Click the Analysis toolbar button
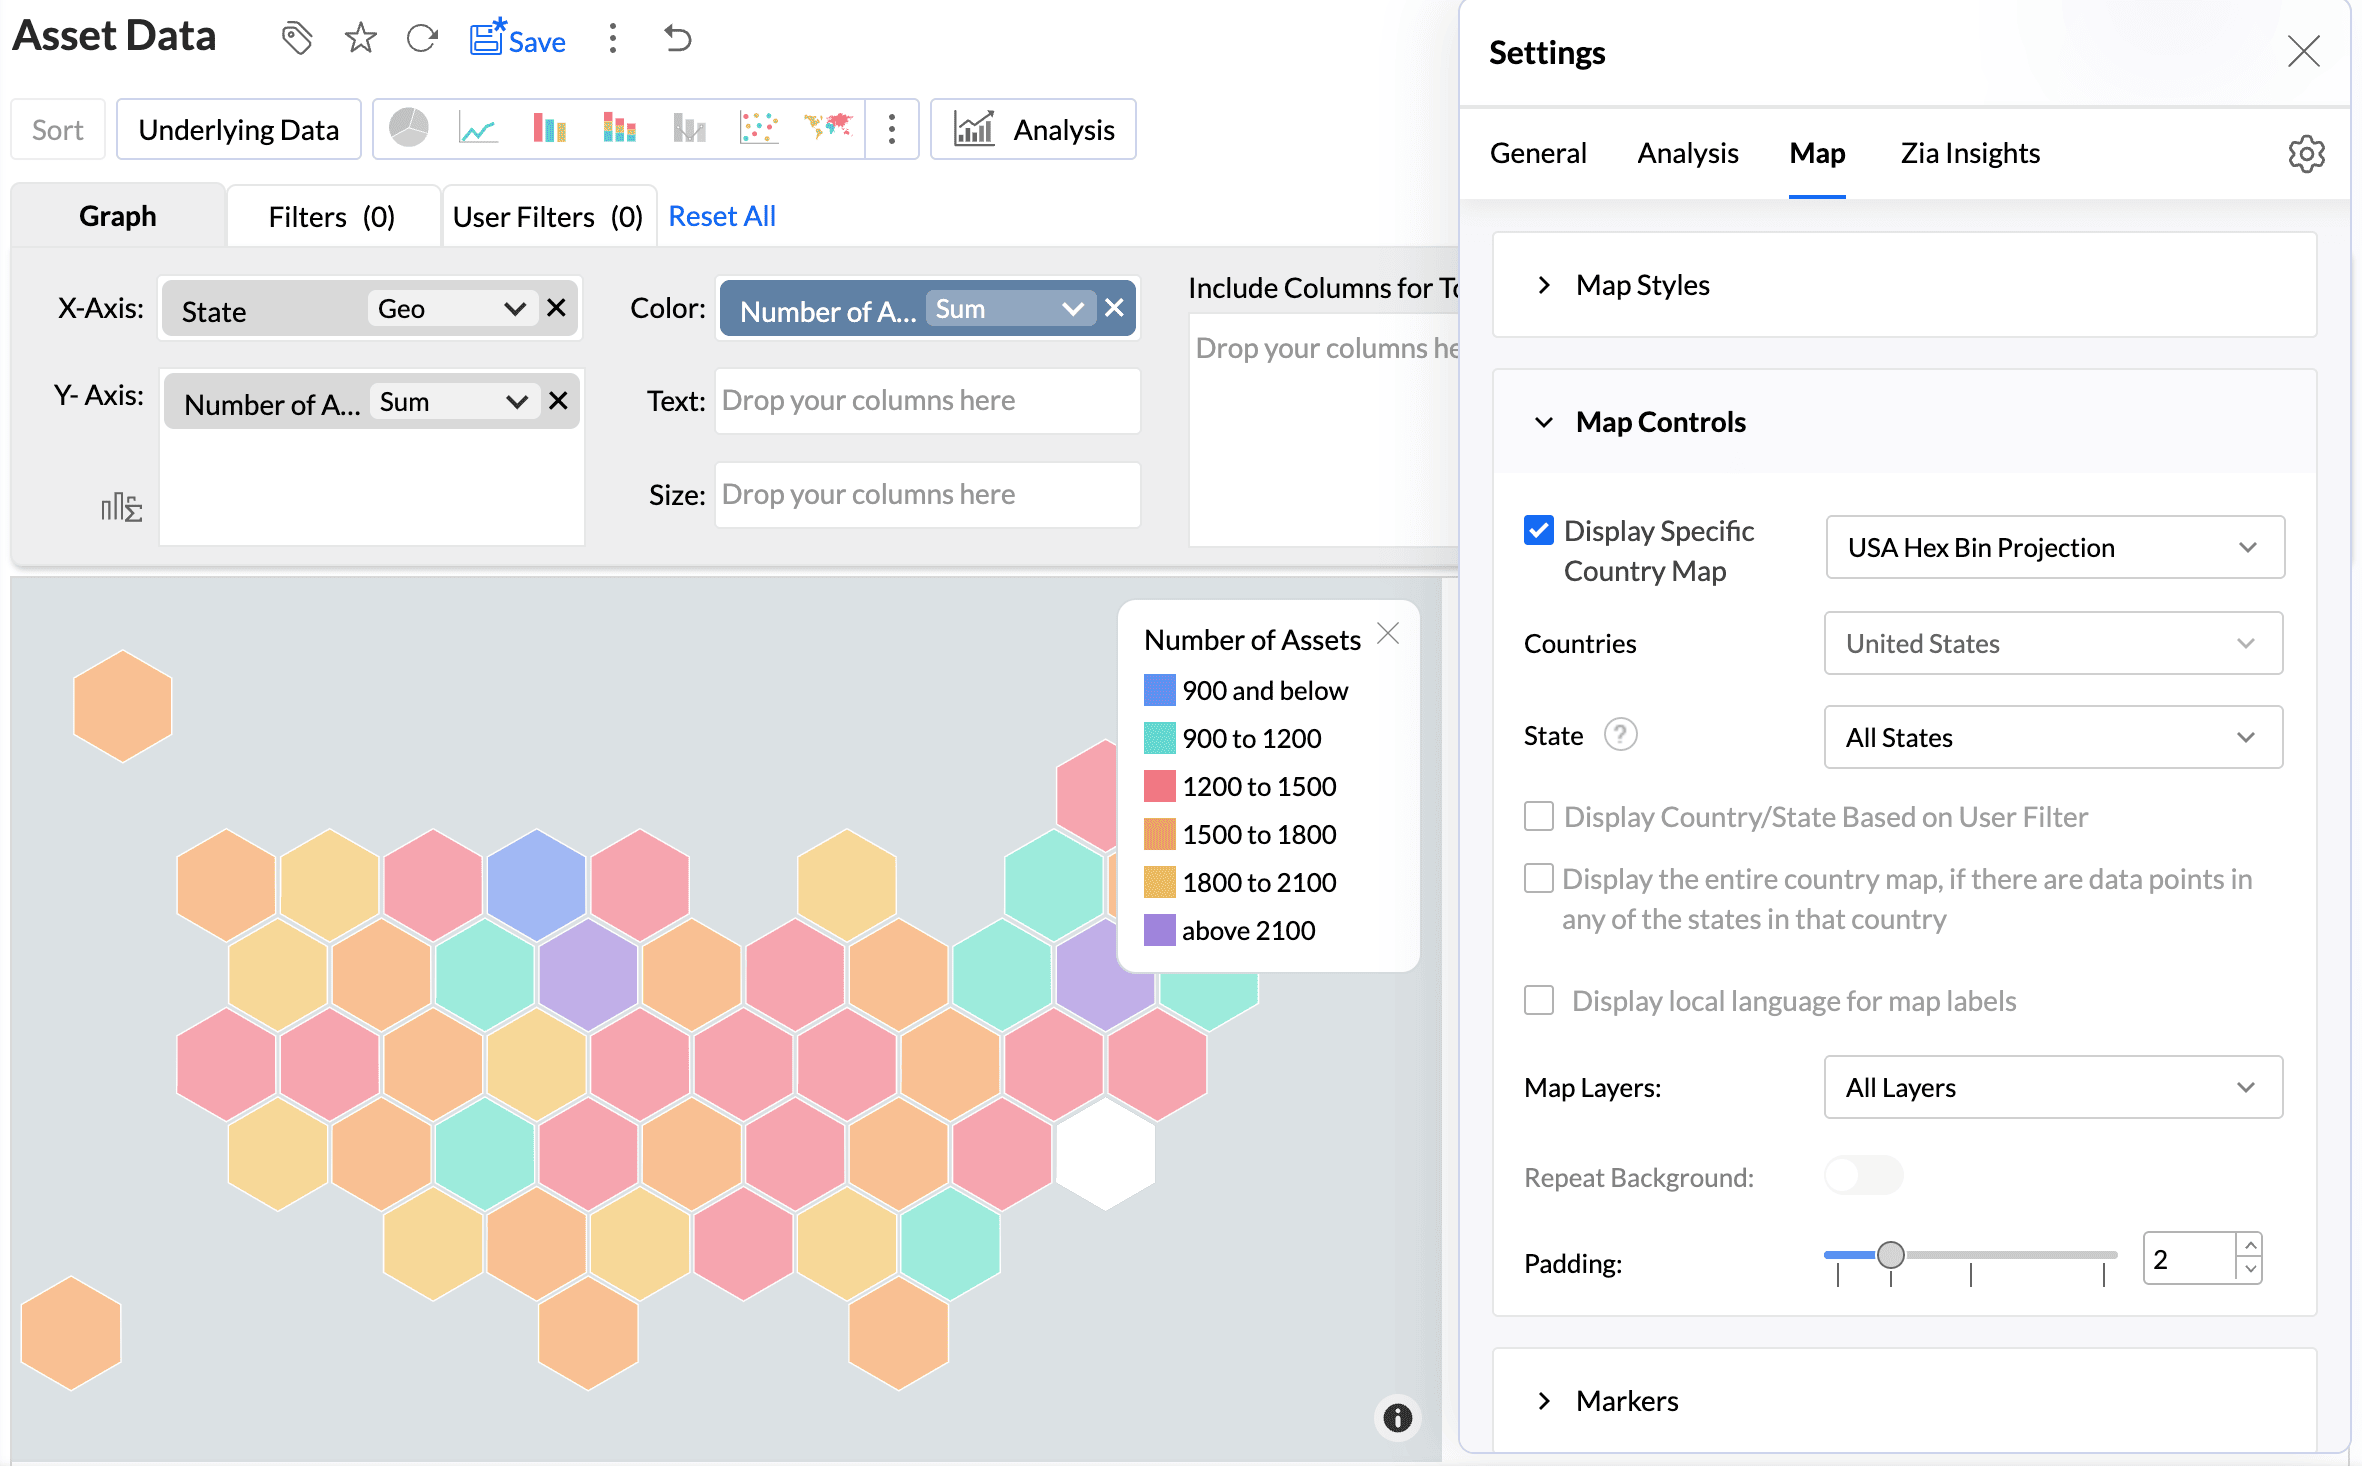This screenshot has height=1466, width=2362. [1033, 129]
